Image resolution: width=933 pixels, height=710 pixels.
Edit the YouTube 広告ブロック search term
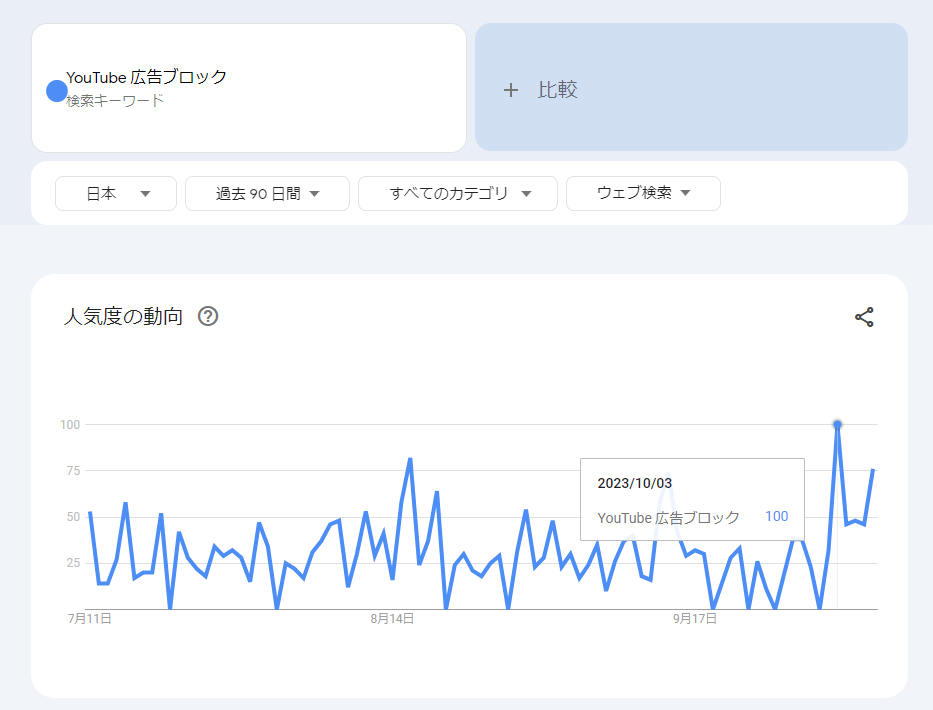[x=146, y=77]
